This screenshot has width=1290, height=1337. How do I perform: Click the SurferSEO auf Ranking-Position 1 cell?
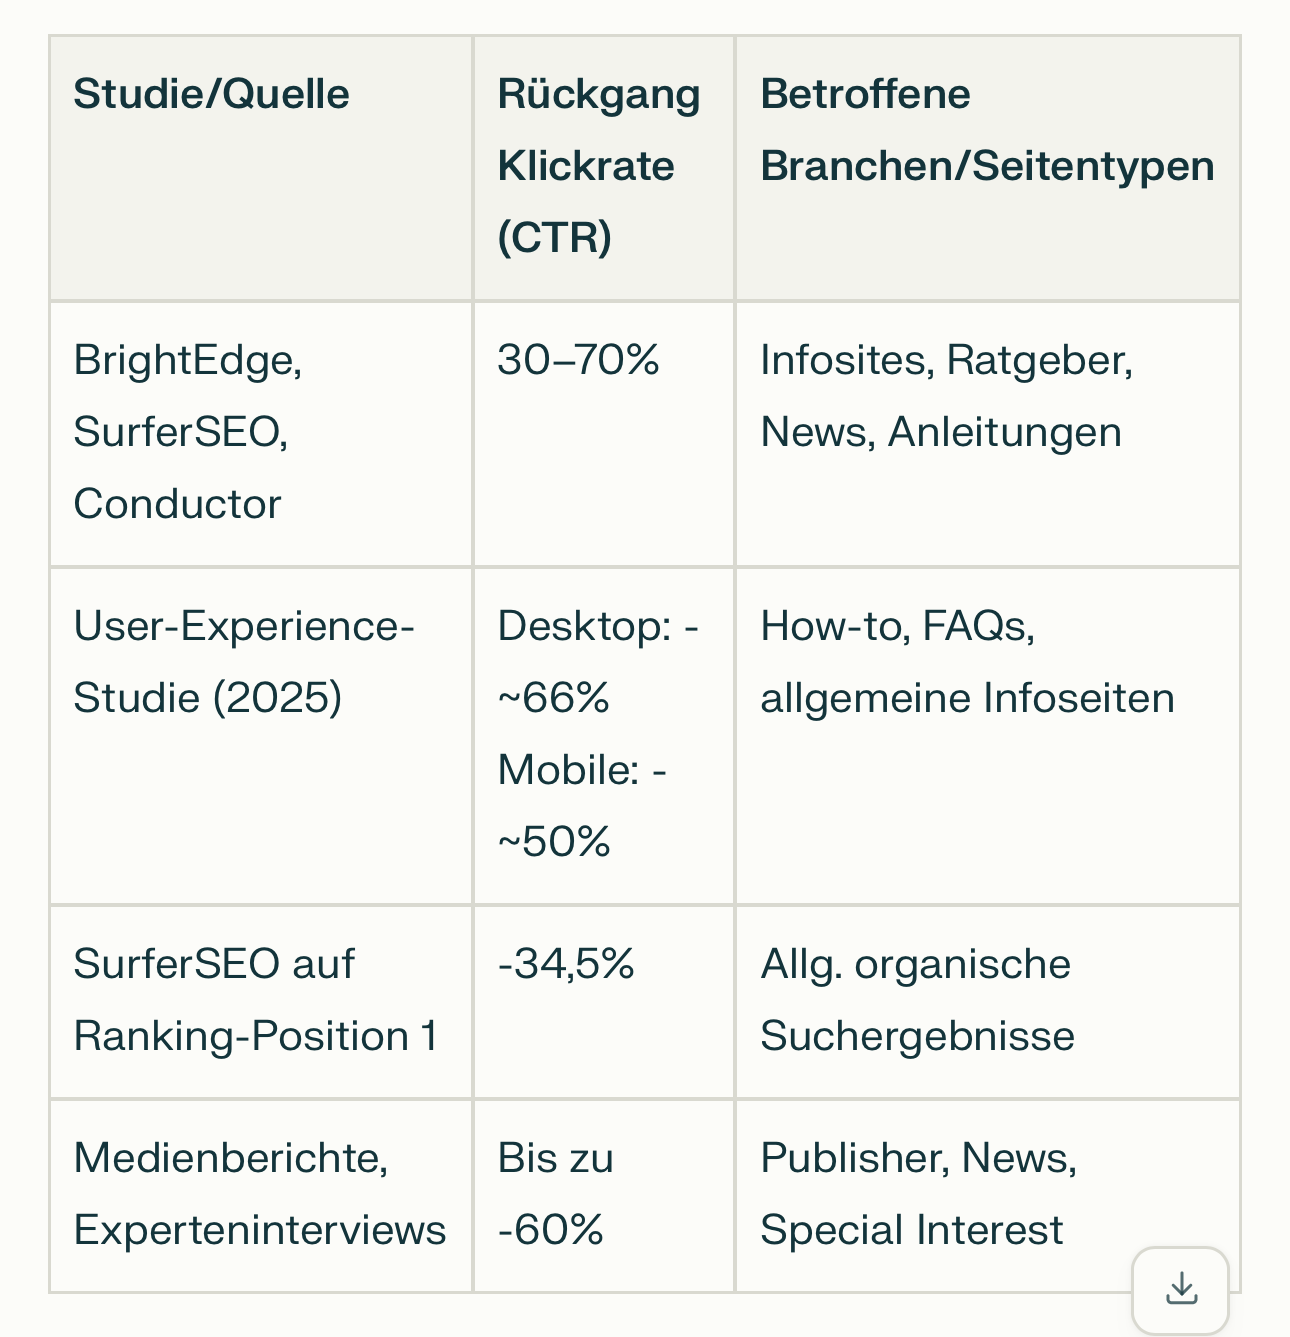point(255,999)
